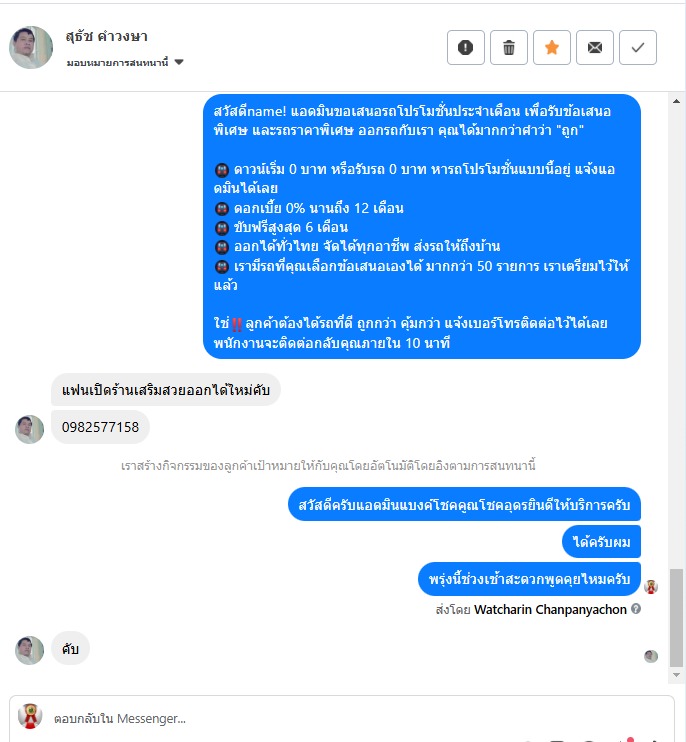Toggle the orange star follow-up marker

[x=552, y=47]
